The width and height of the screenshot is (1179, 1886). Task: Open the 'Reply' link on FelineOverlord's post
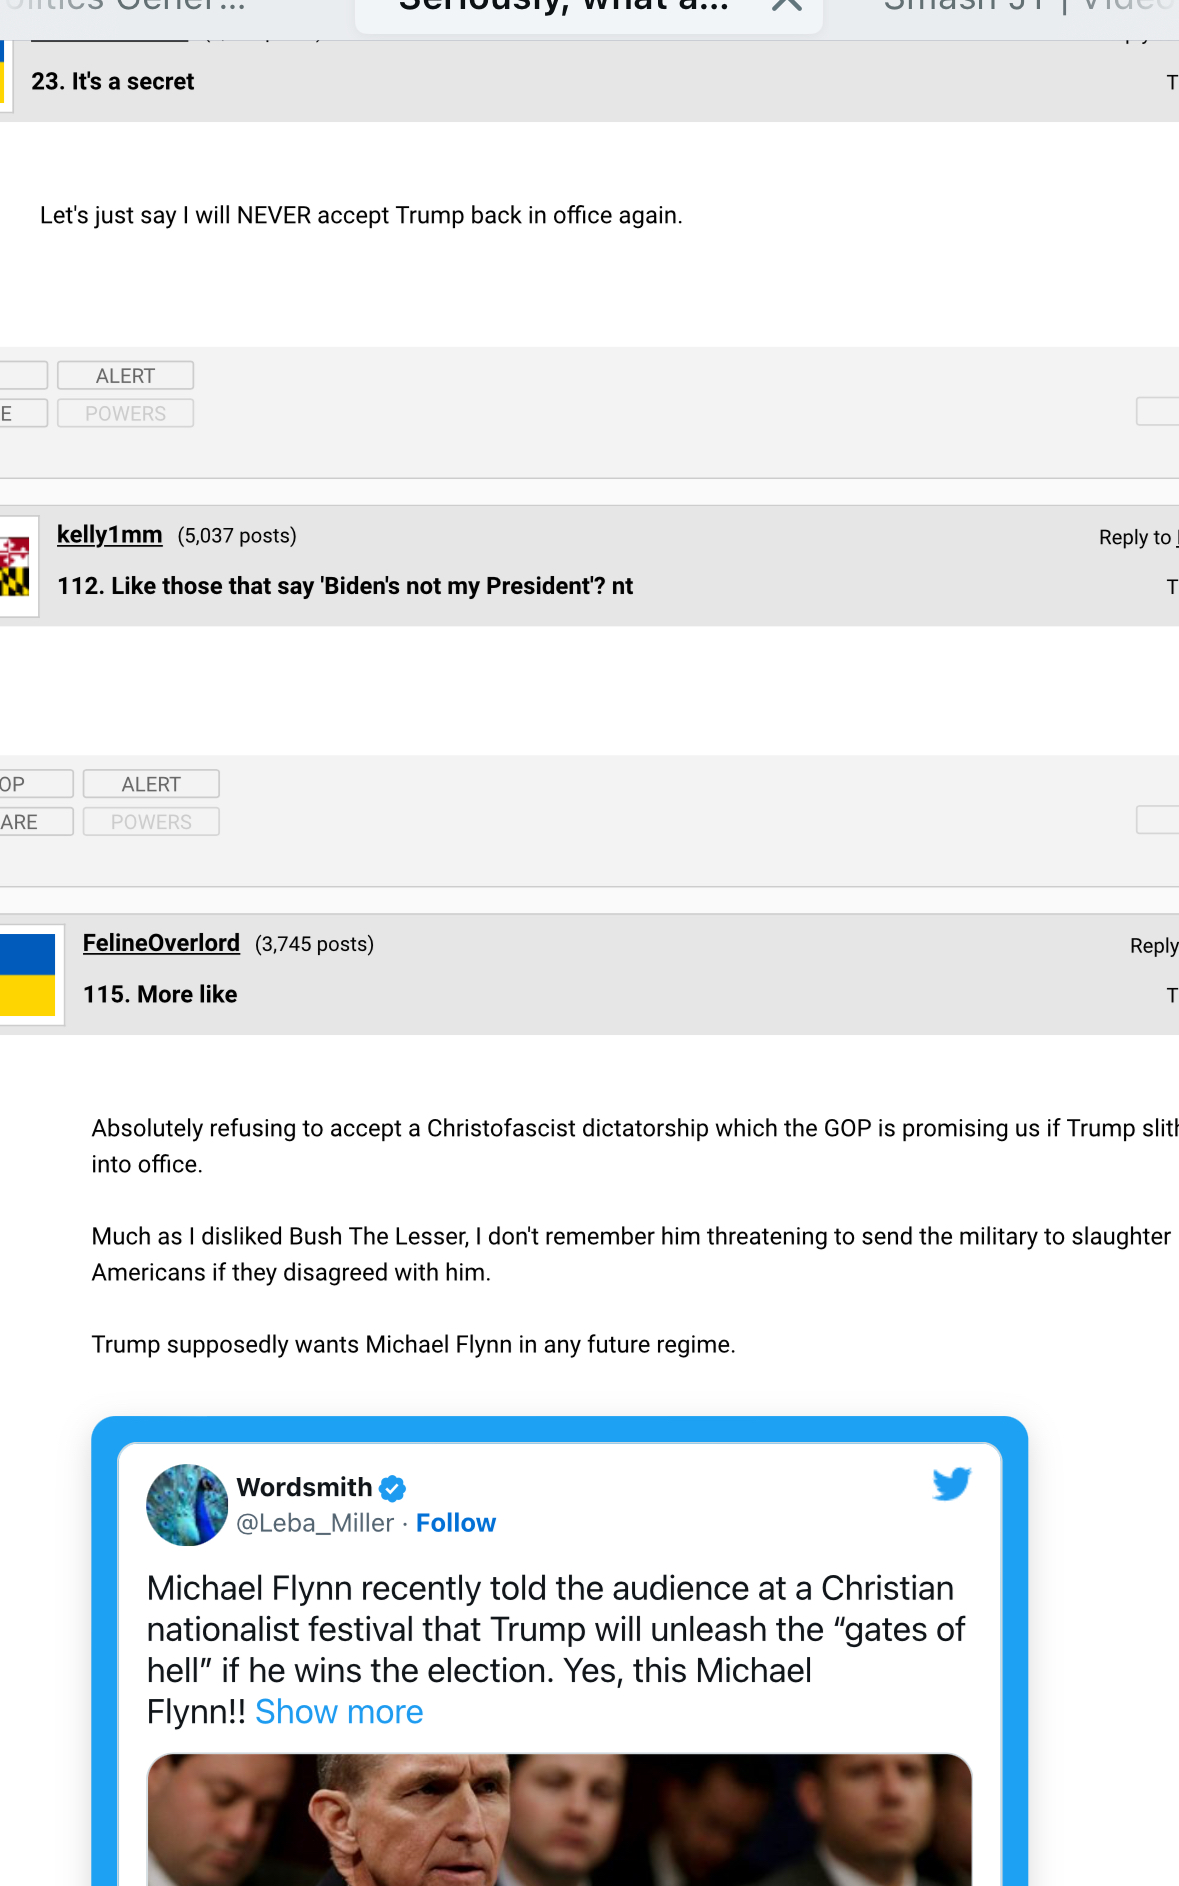coord(1154,946)
